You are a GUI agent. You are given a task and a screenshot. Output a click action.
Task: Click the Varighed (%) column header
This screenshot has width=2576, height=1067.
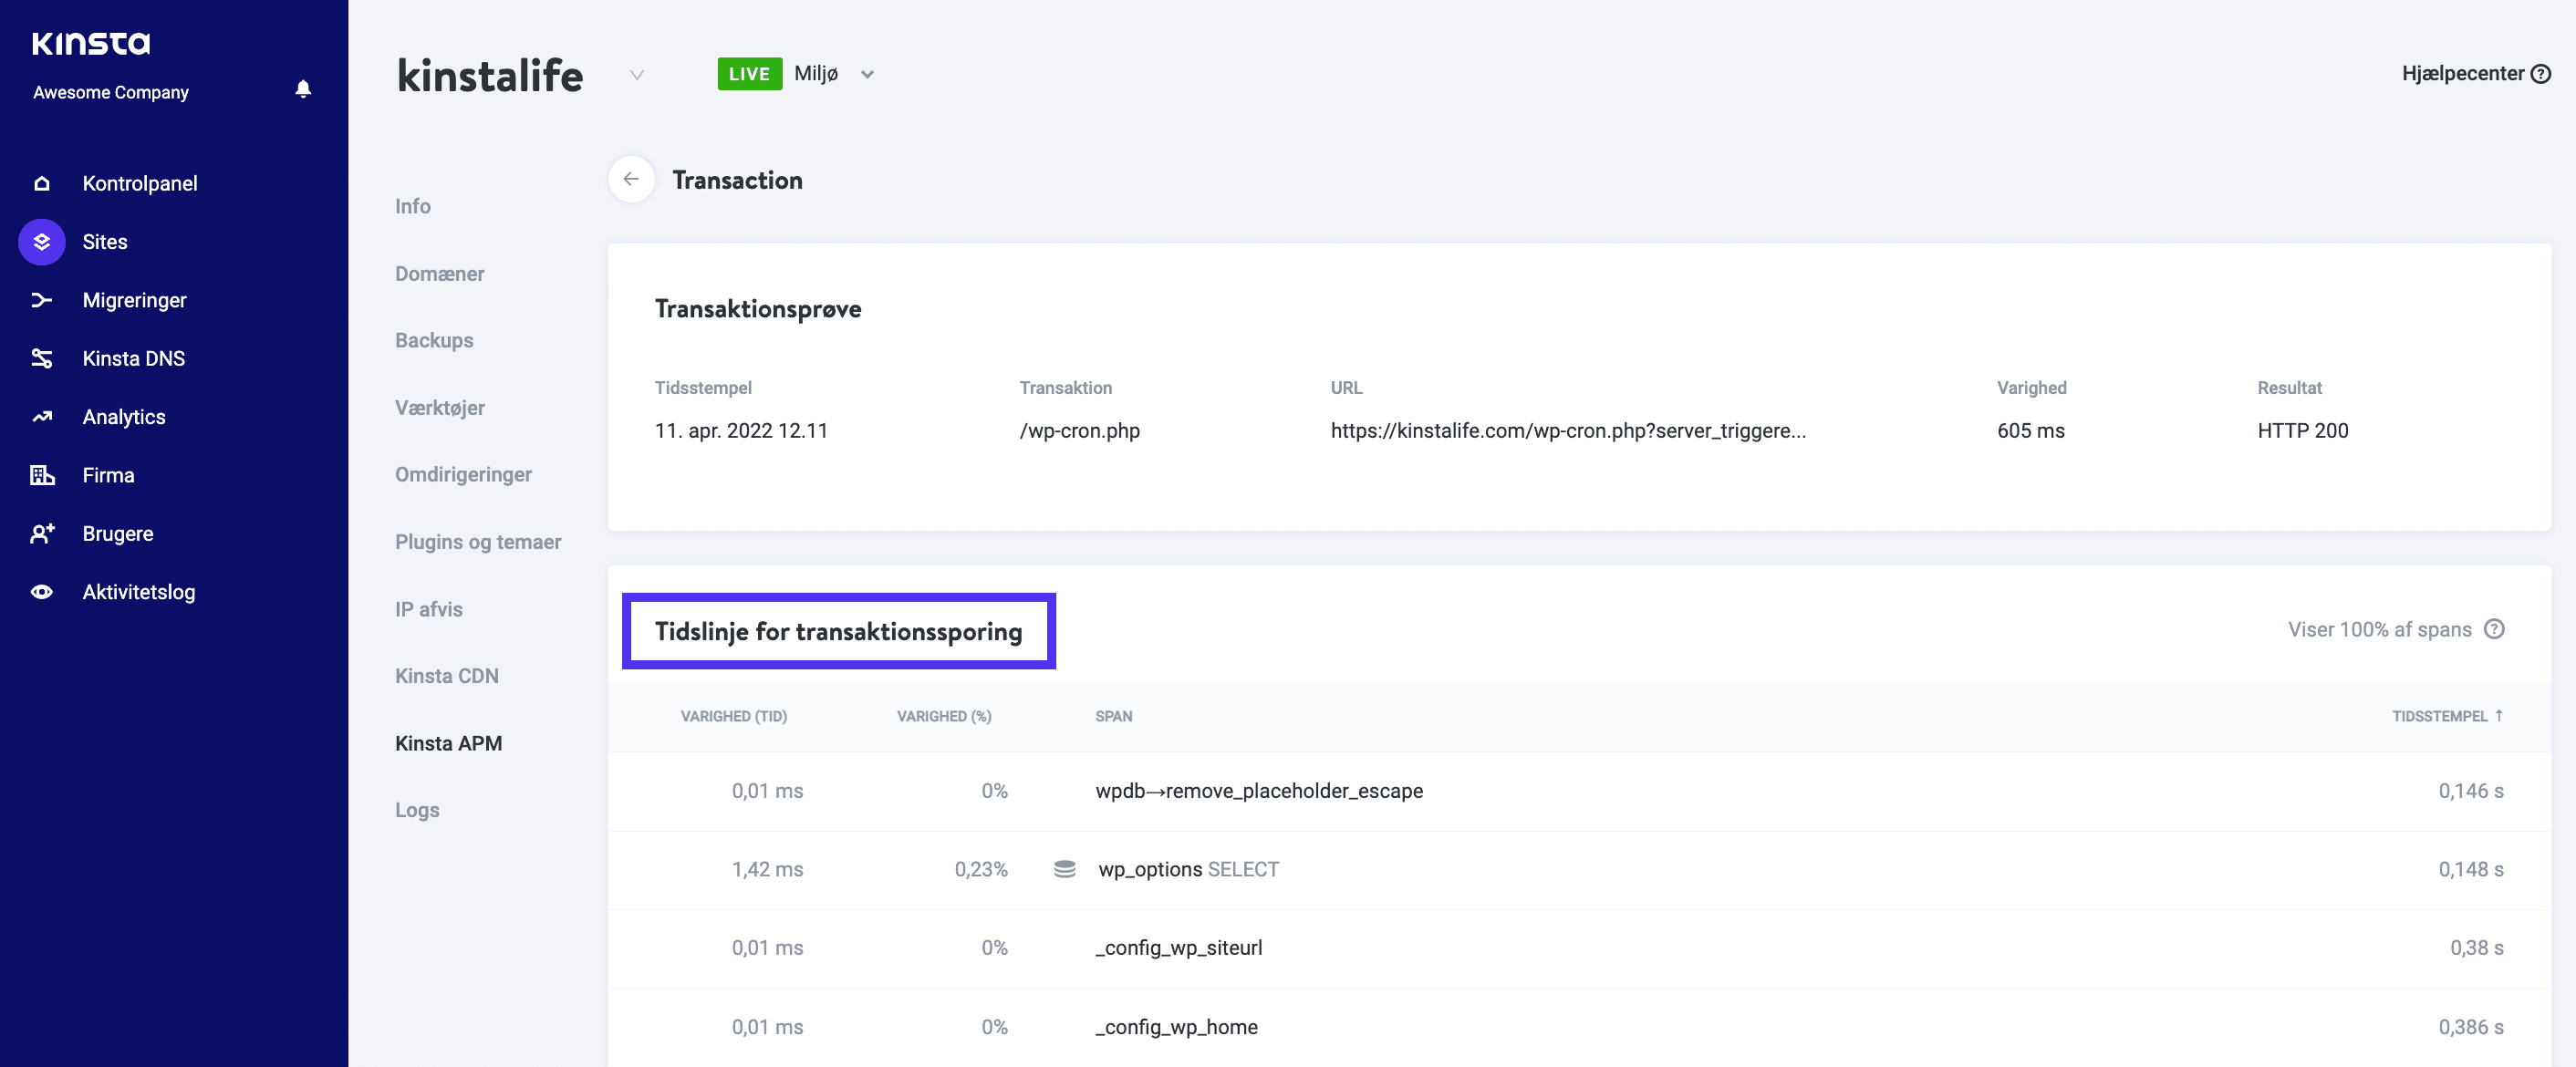943,716
